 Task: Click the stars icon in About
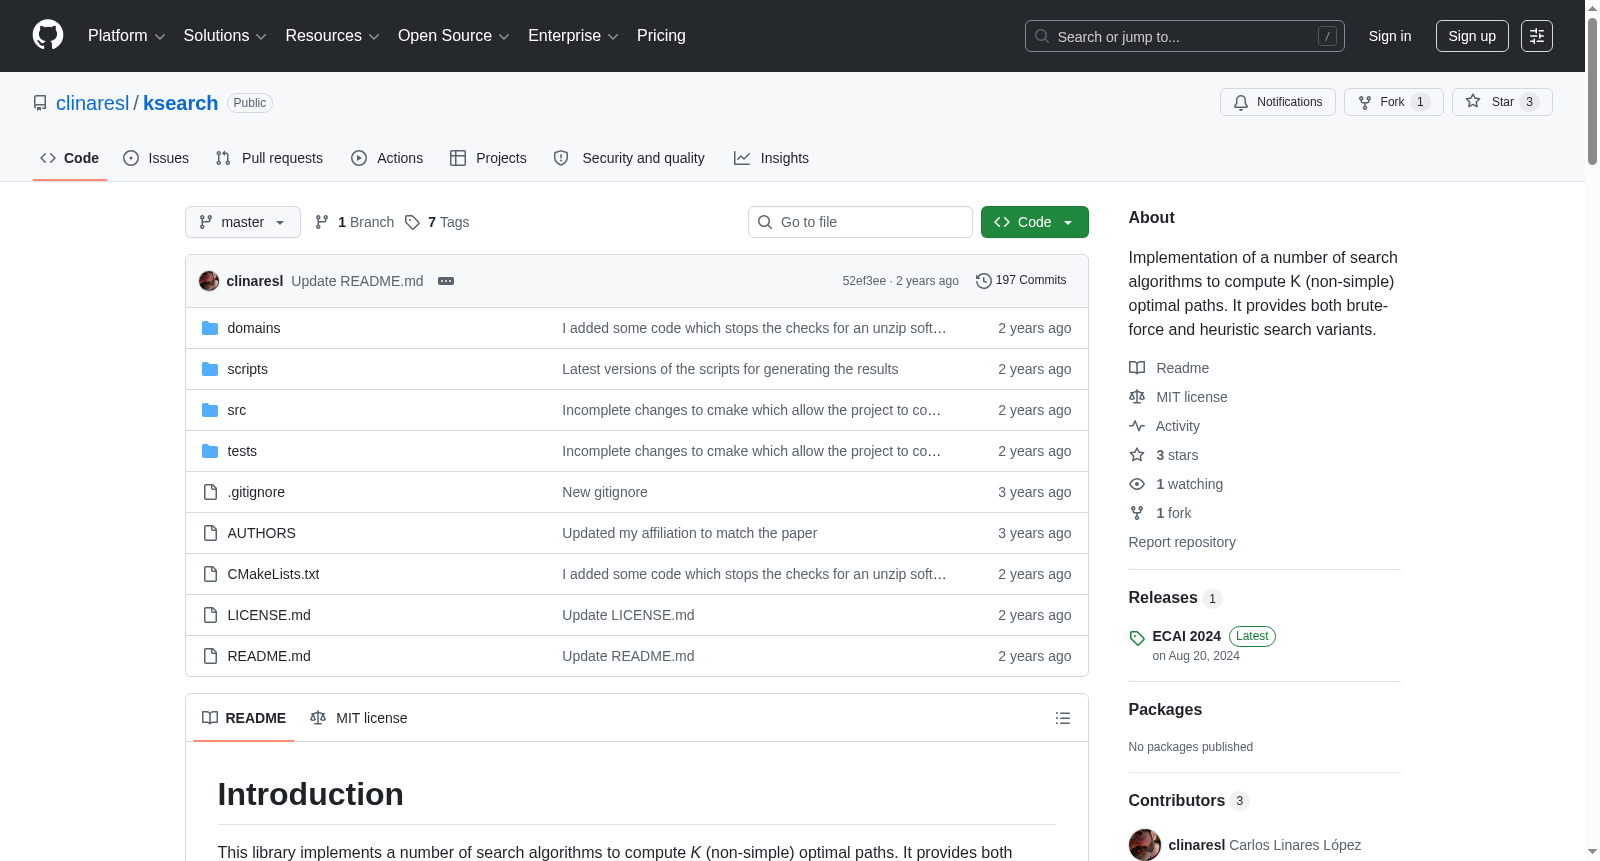pyautogui.click(x=1137, y=455)
